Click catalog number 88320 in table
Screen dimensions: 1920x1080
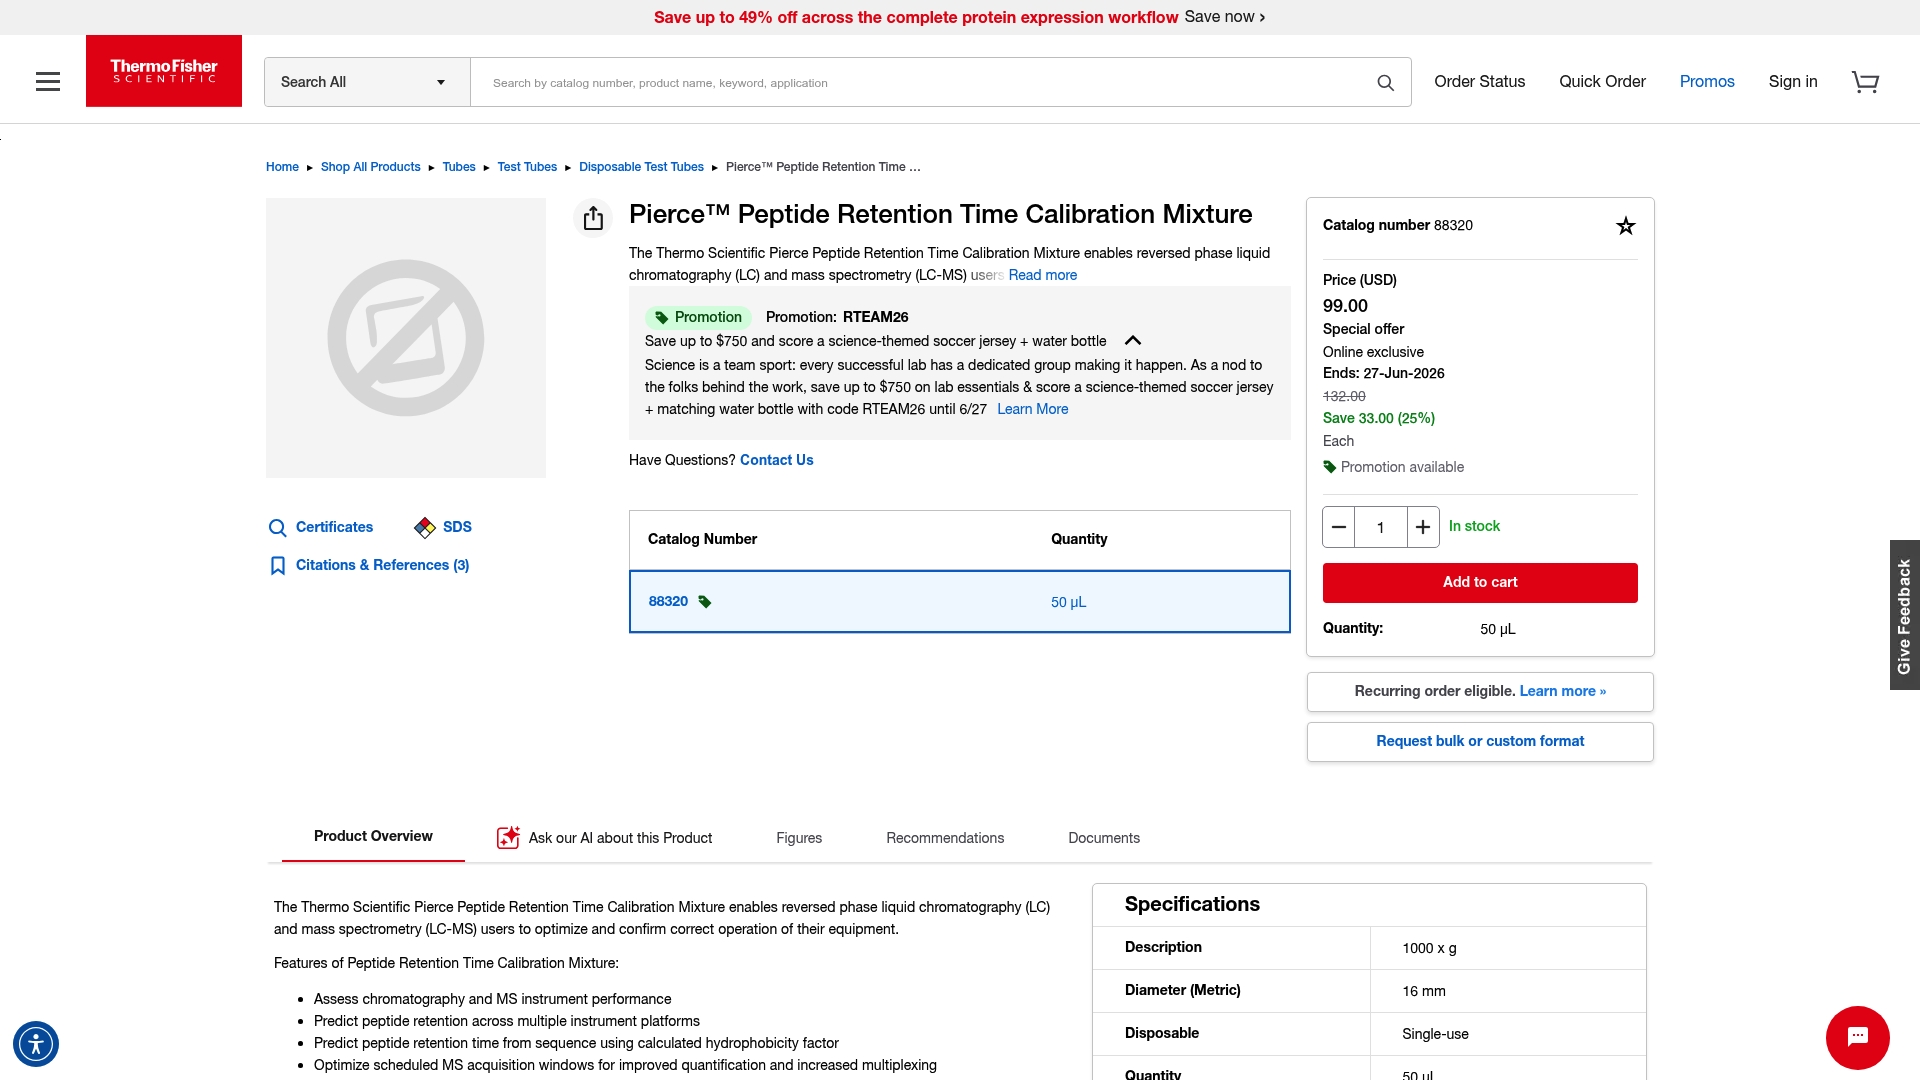pyautogui.click(x=668, y=601)
